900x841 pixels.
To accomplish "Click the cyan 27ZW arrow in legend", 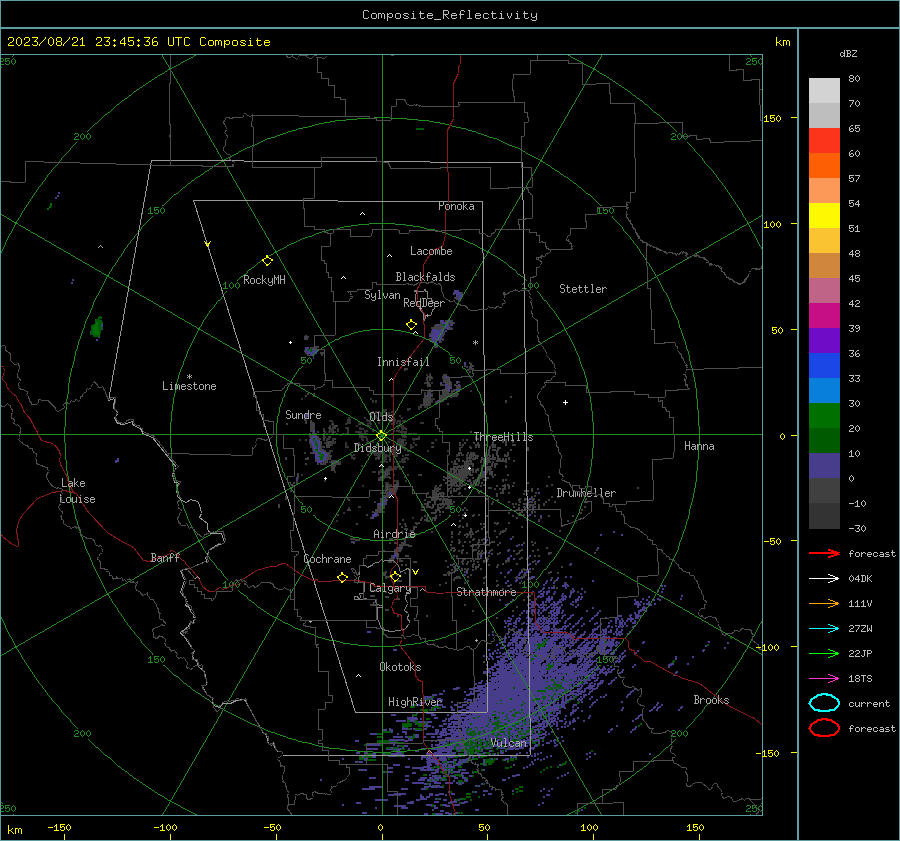I will pos(824,629).
